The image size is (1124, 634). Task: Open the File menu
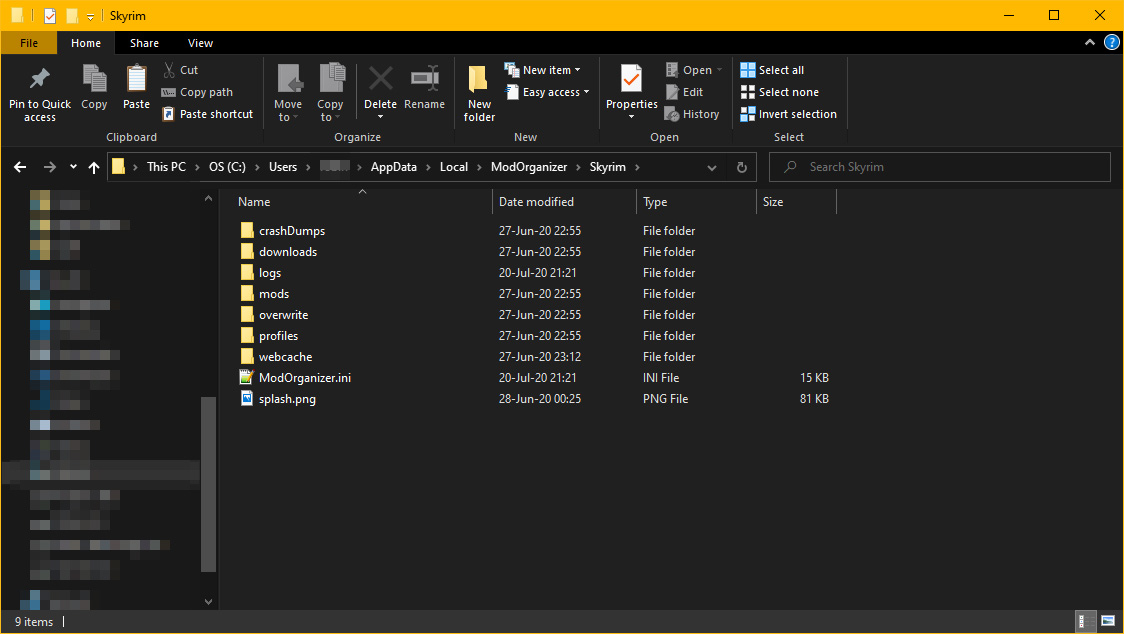click(29, 43)
